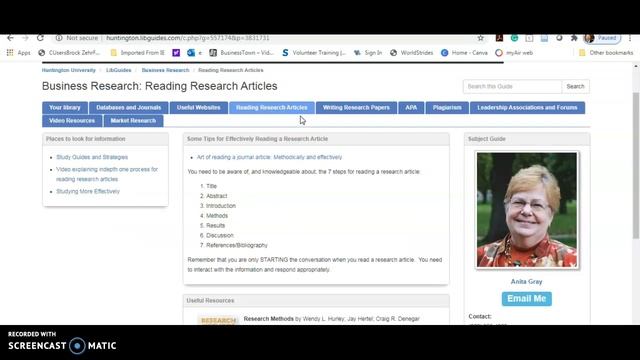
Task: Open the Study Guides and Strategies link
Action: coord(92,157)
